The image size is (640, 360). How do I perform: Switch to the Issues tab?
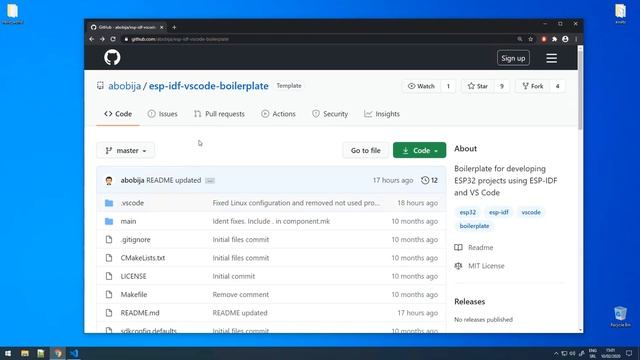(x=162, y=114)
